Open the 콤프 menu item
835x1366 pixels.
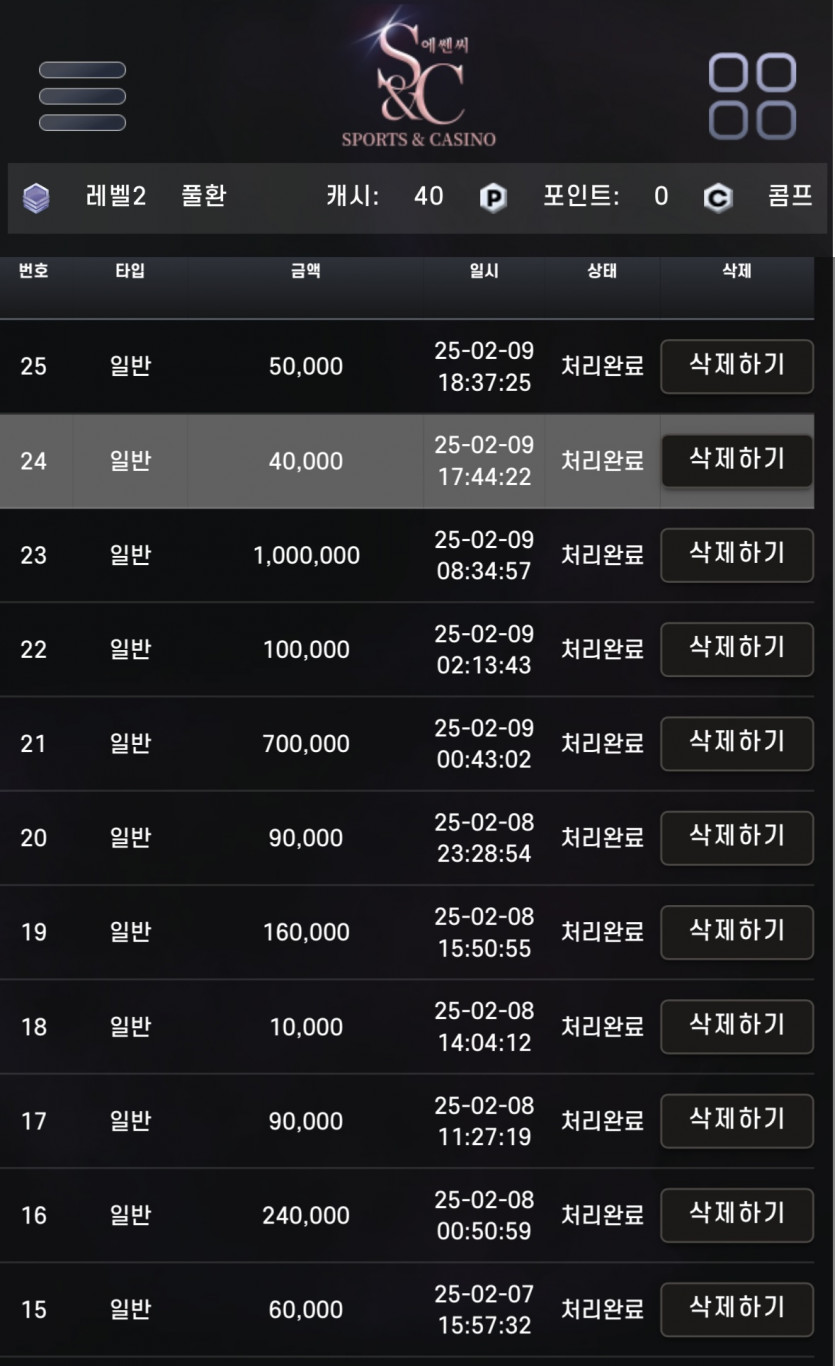coord(790,196)
